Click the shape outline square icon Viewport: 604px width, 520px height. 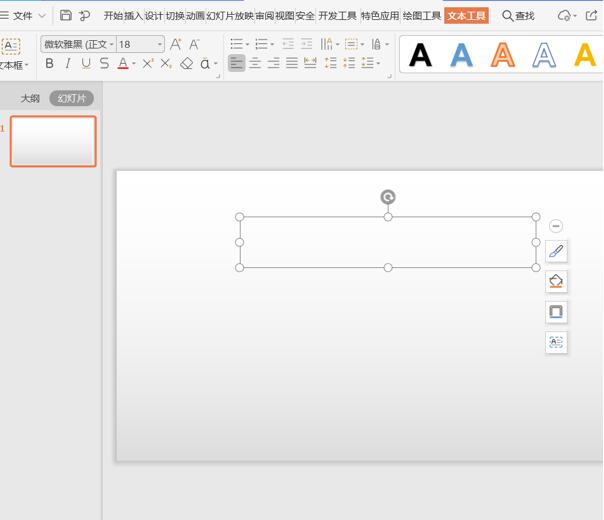tap(556, 312)
